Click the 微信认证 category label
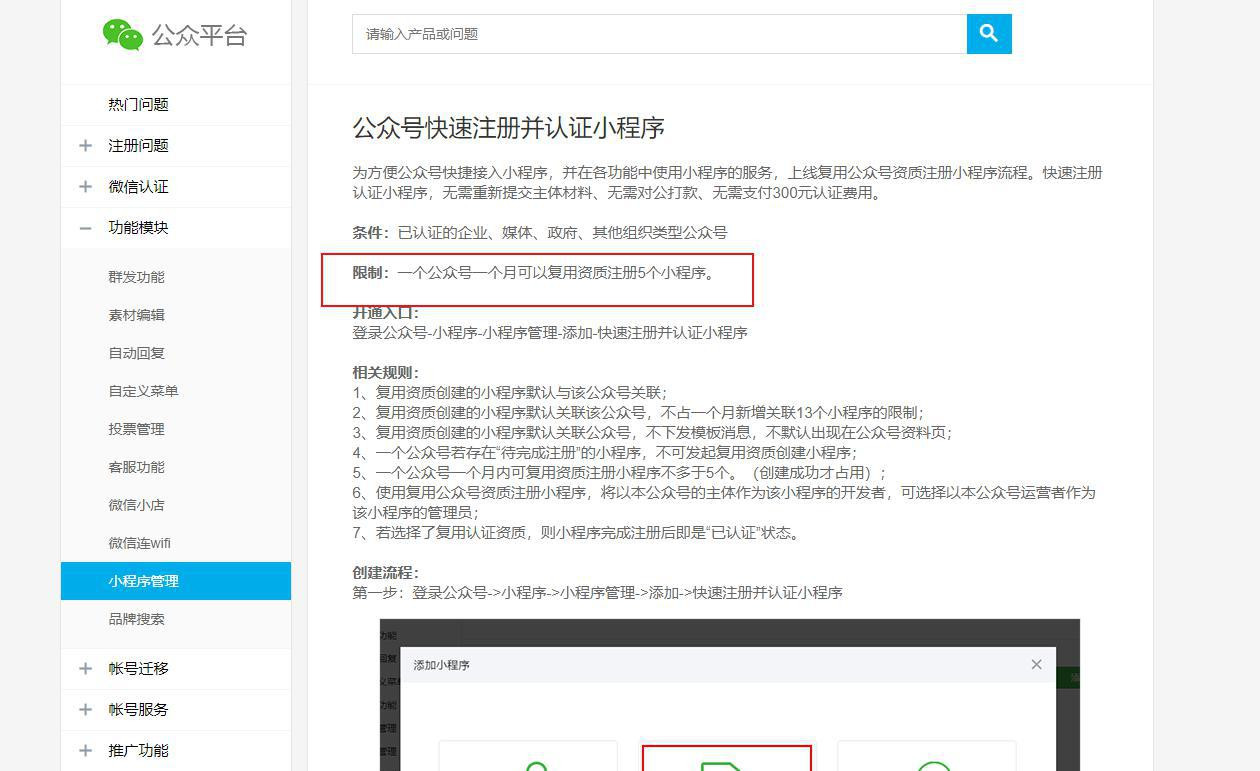1260x771 pixels. [x=138, y=187]
